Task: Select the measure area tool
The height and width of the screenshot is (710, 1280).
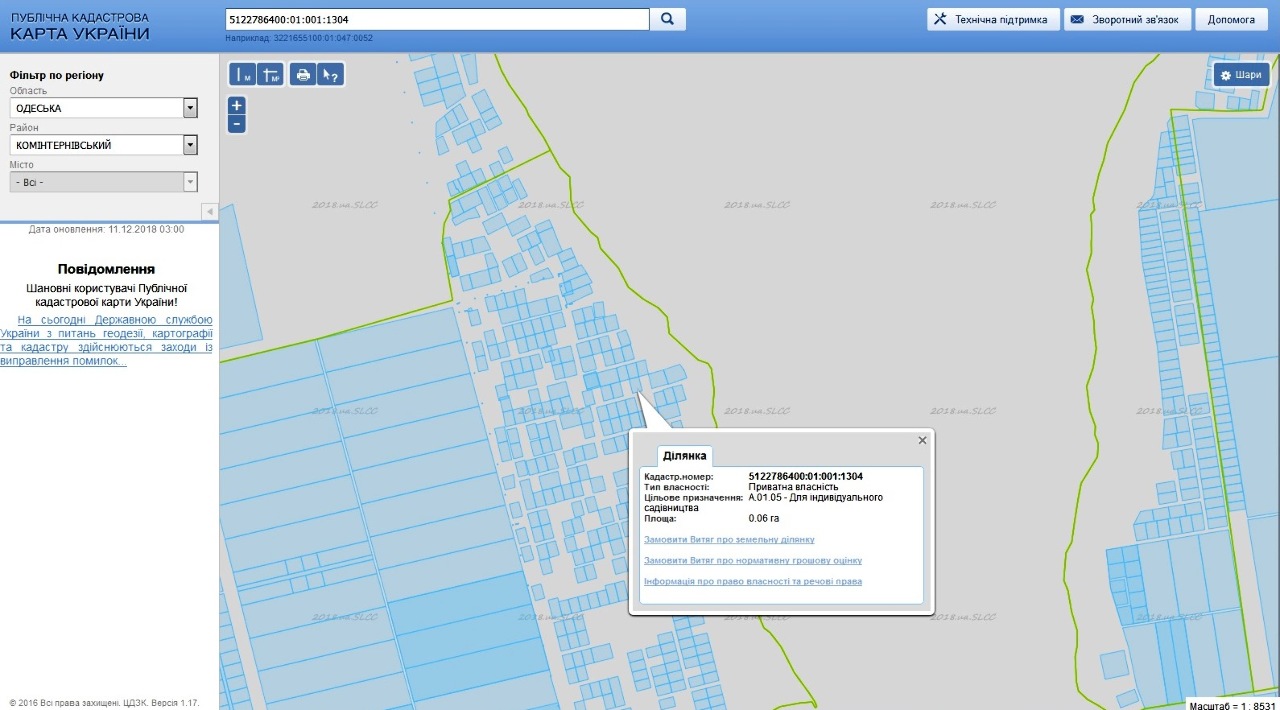Action: (x=271, y=74)
